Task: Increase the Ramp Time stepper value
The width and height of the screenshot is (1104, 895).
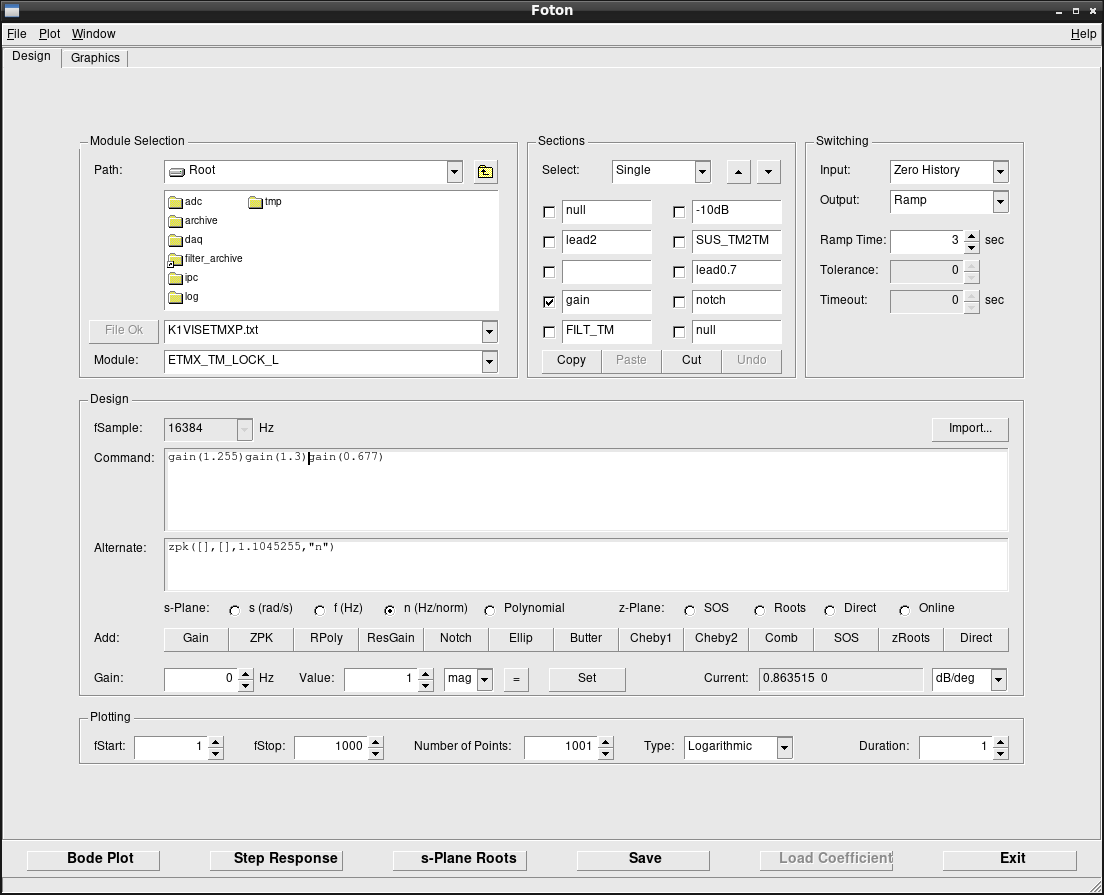Action: click(971, 235)
